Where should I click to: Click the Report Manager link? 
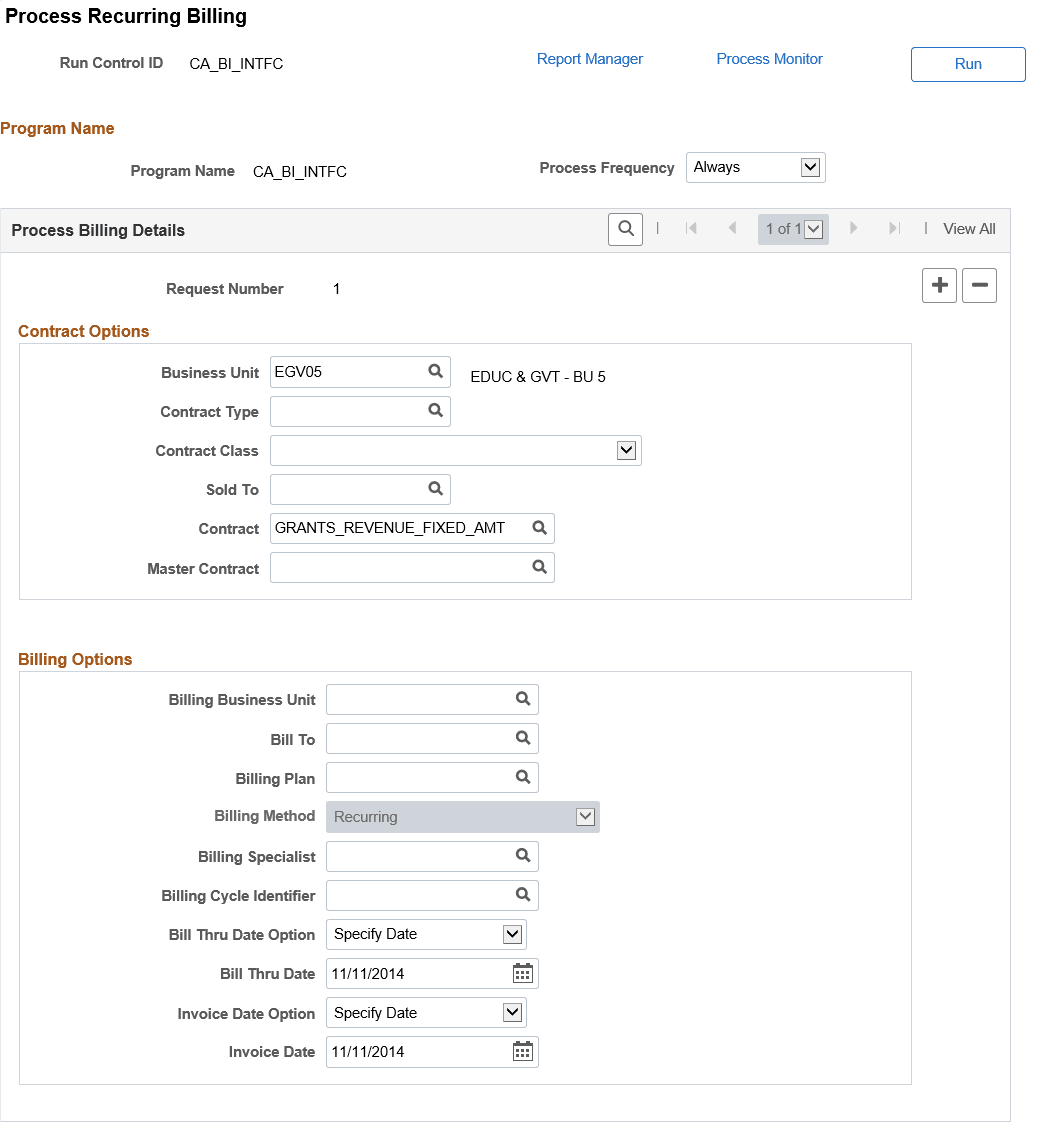589,59
